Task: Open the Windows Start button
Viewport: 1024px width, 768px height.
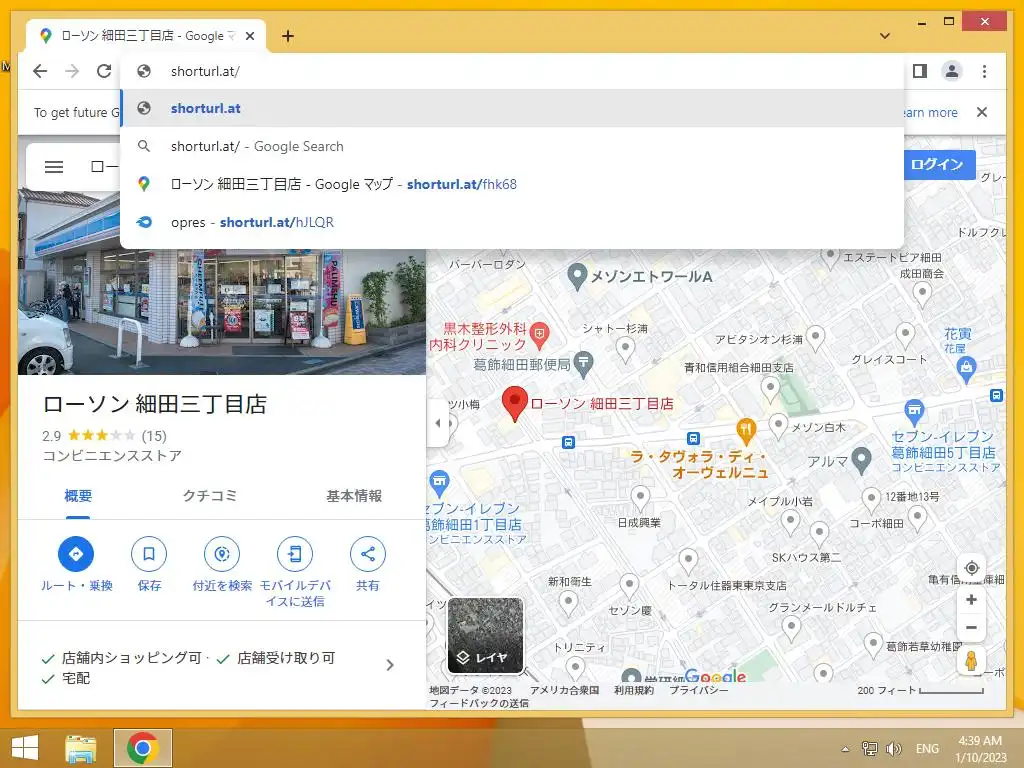Action: pyautogui.click(x=25, y=748)
